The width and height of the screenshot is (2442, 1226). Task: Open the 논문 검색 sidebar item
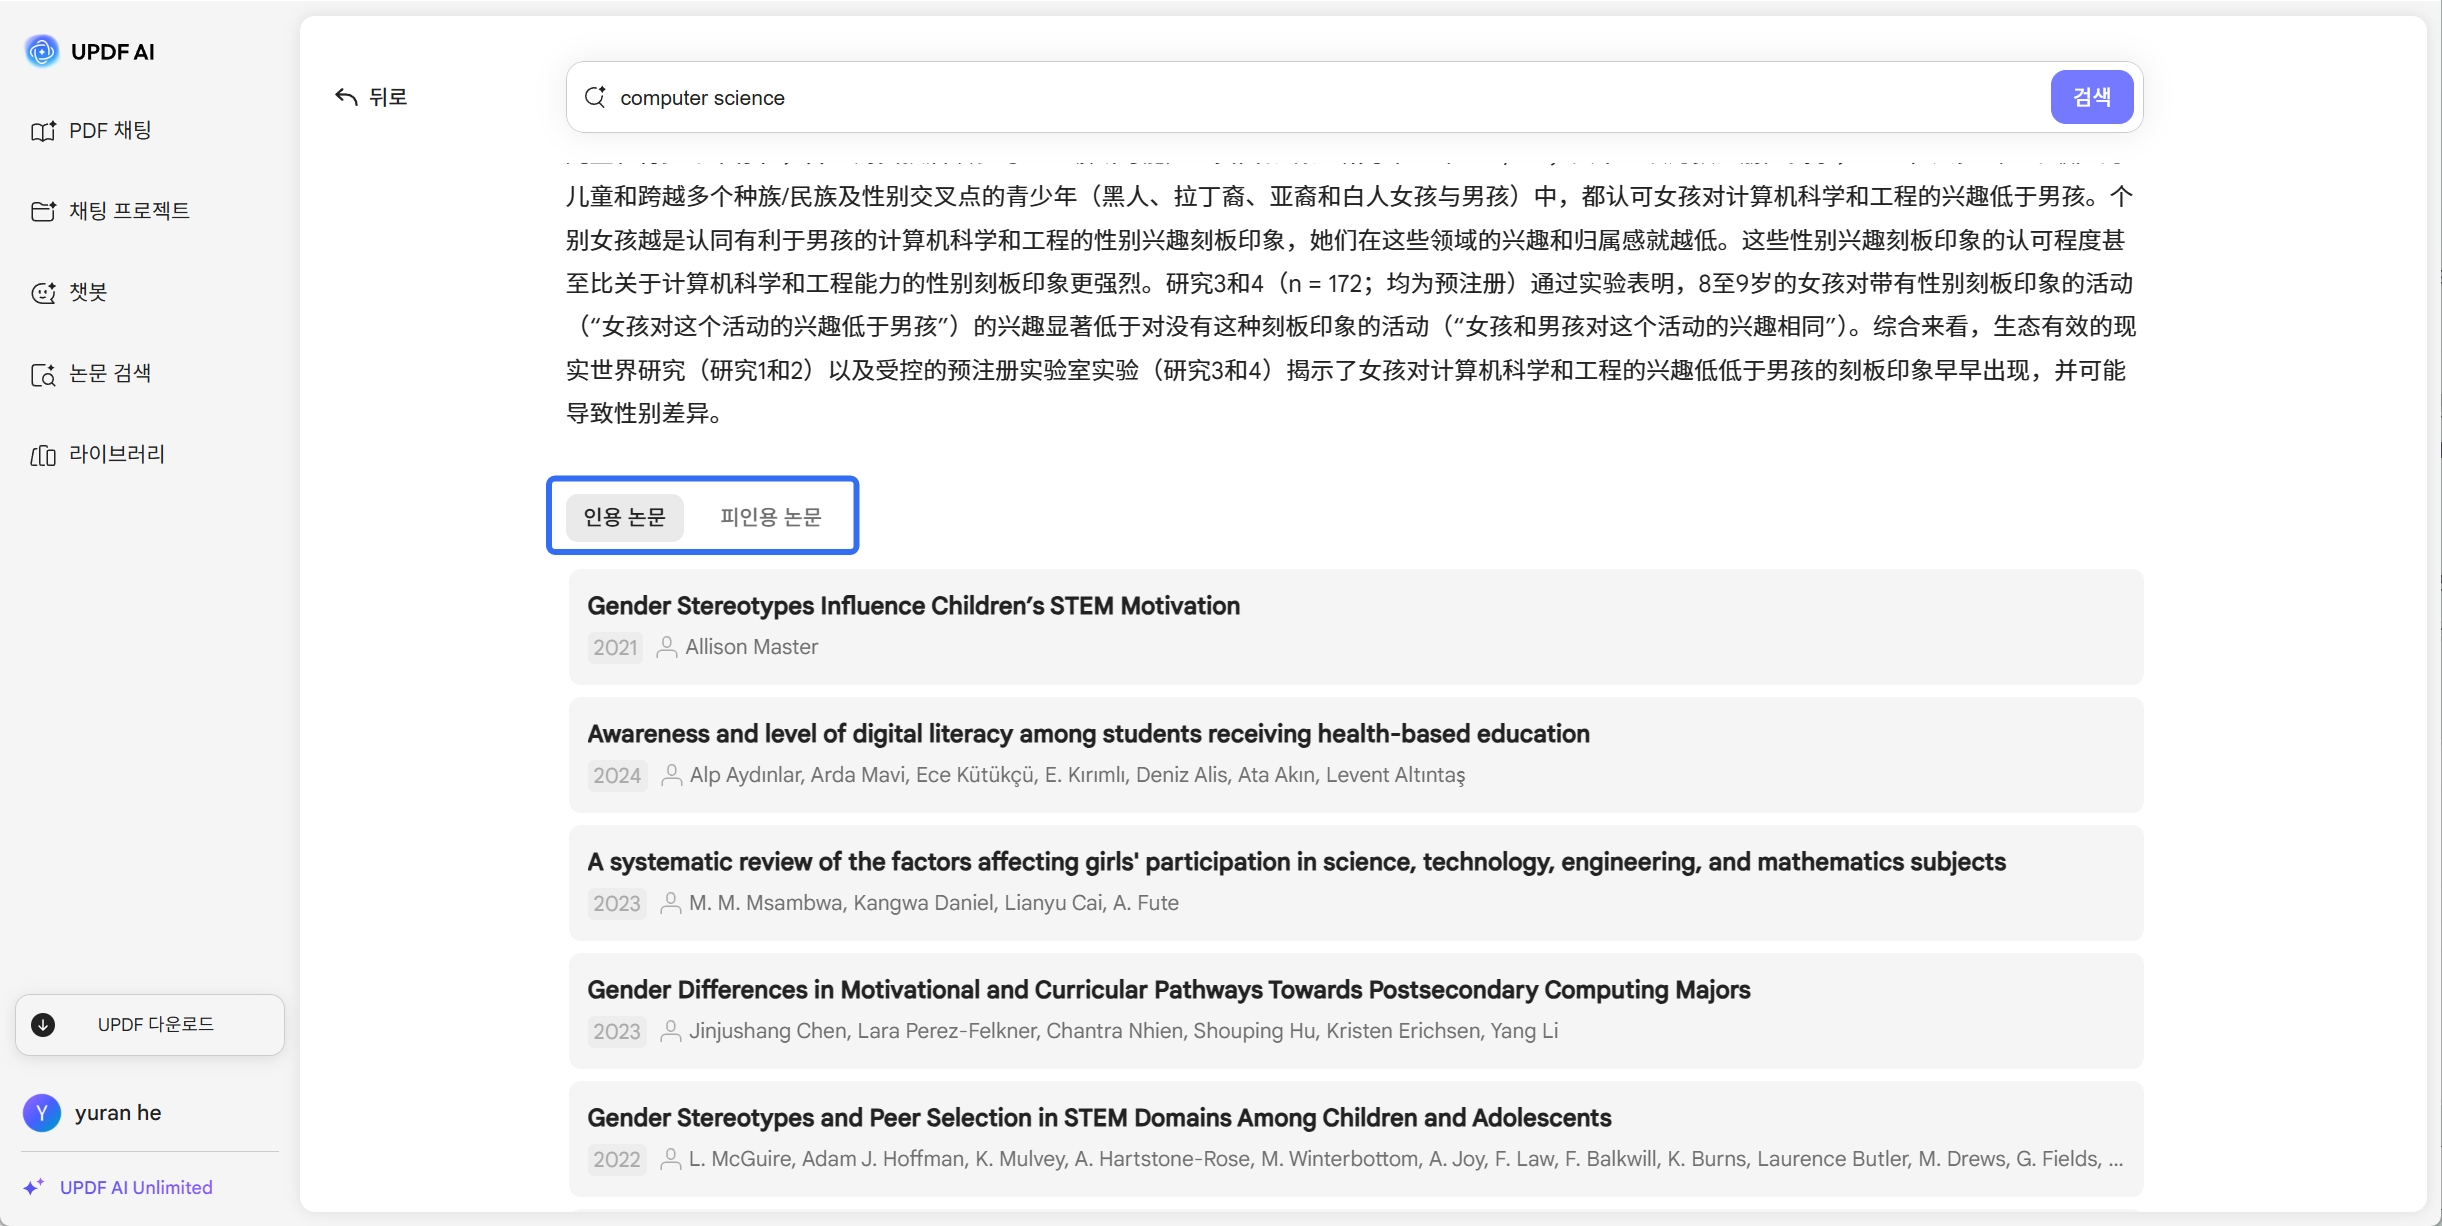coord(92,373)
